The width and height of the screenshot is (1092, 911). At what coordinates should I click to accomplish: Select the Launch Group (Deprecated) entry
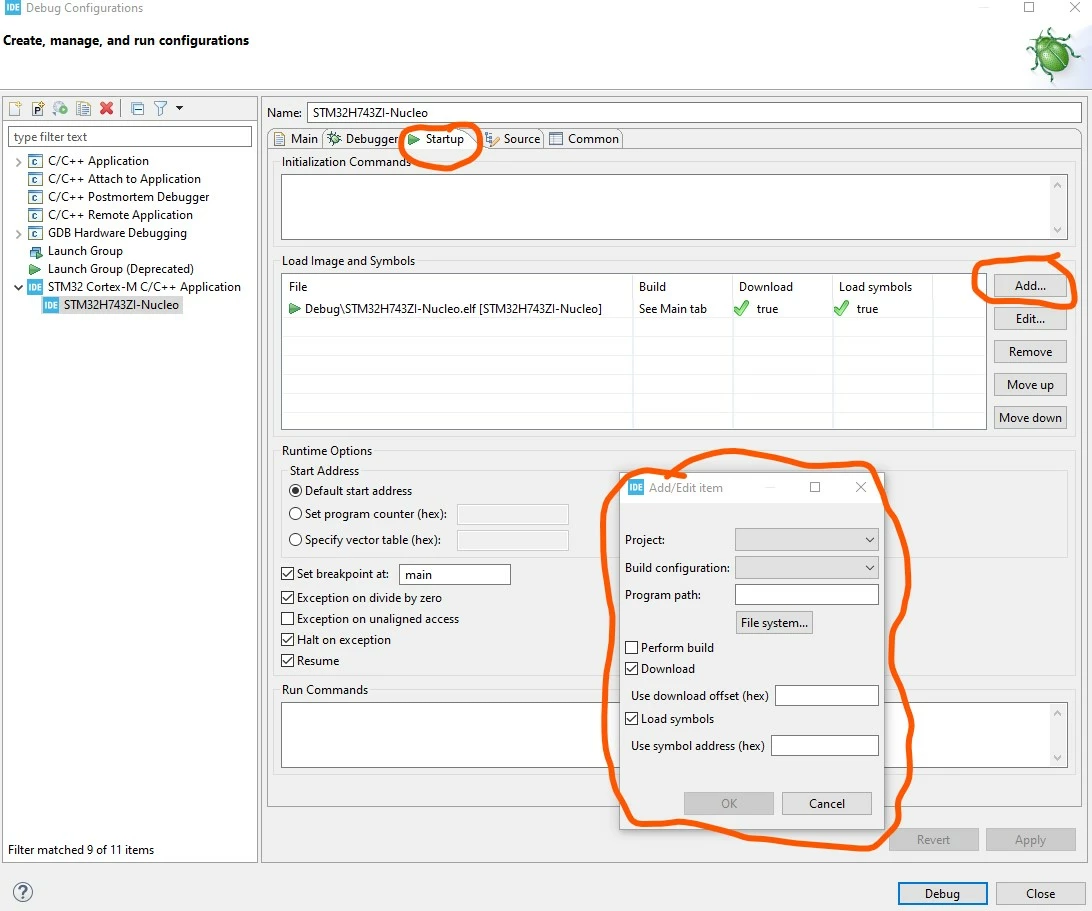[120, 269]
